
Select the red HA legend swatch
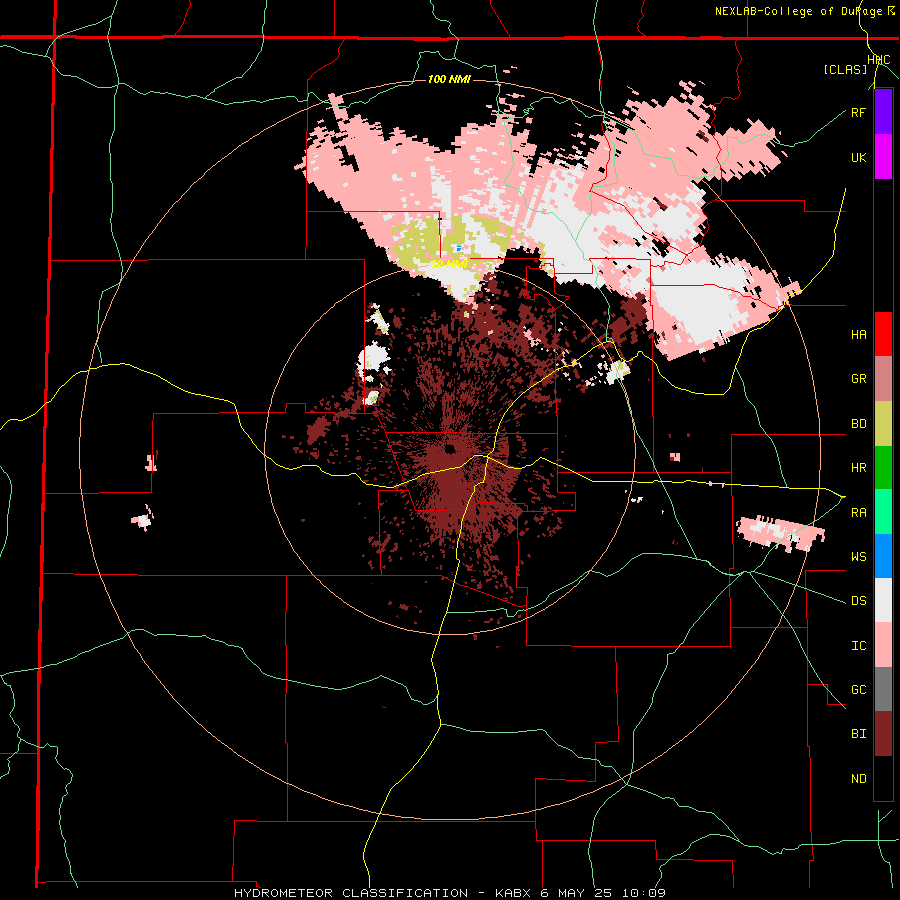click(883, 334)
